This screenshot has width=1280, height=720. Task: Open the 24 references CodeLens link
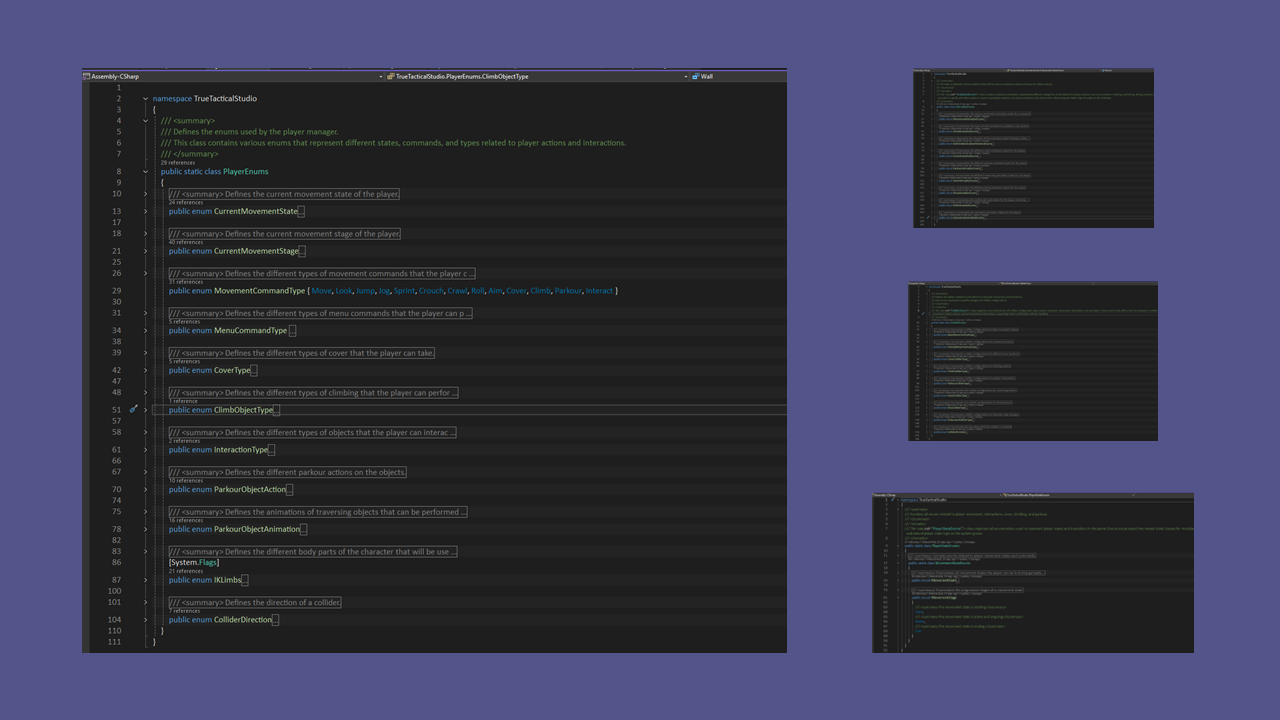pos(186,202)
